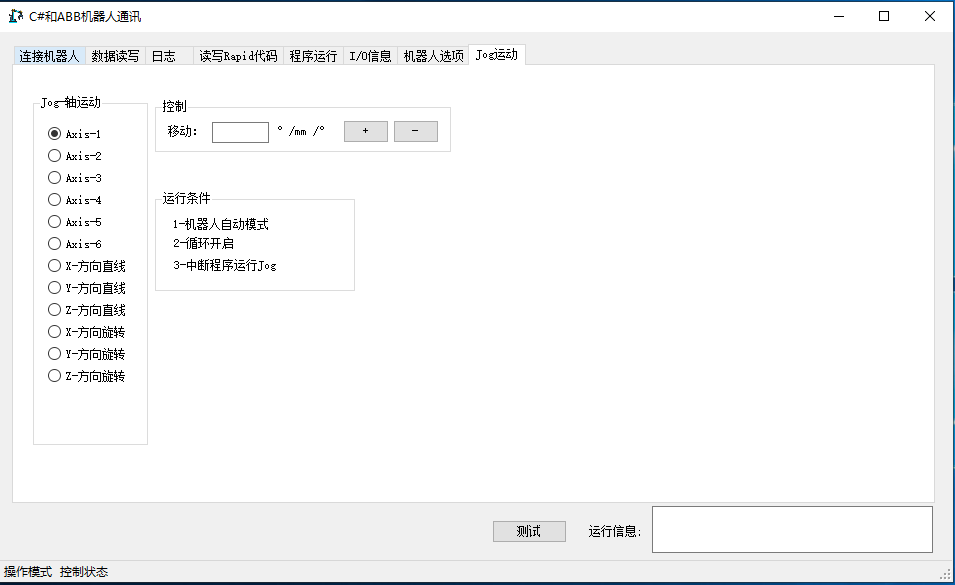This screenshot has width=955, height=585.
Task: Click the robot icon in the title bar
Action: click(14, 15)
